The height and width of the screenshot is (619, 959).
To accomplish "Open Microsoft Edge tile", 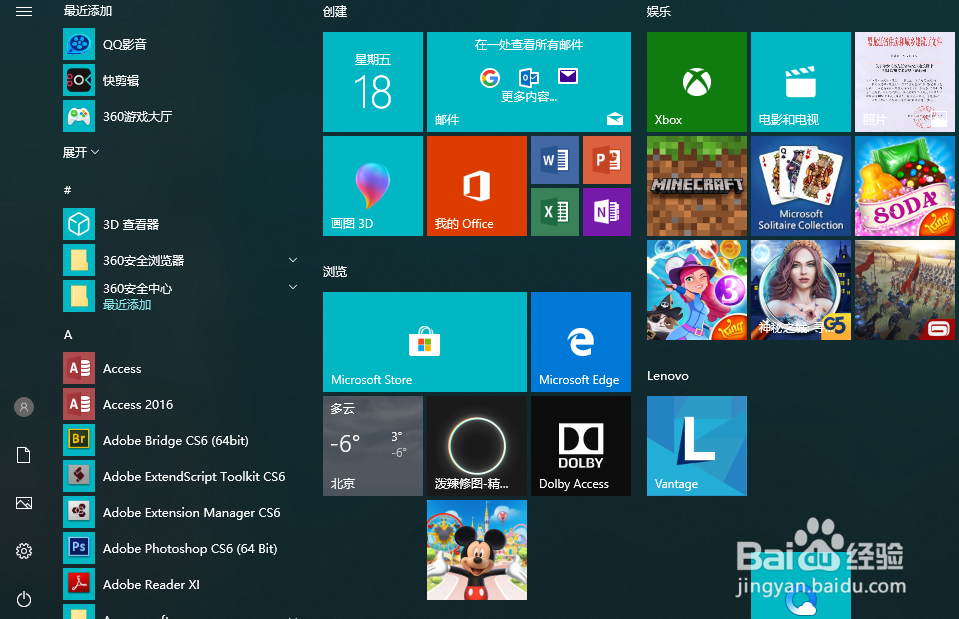I will [x=580, y=342].
